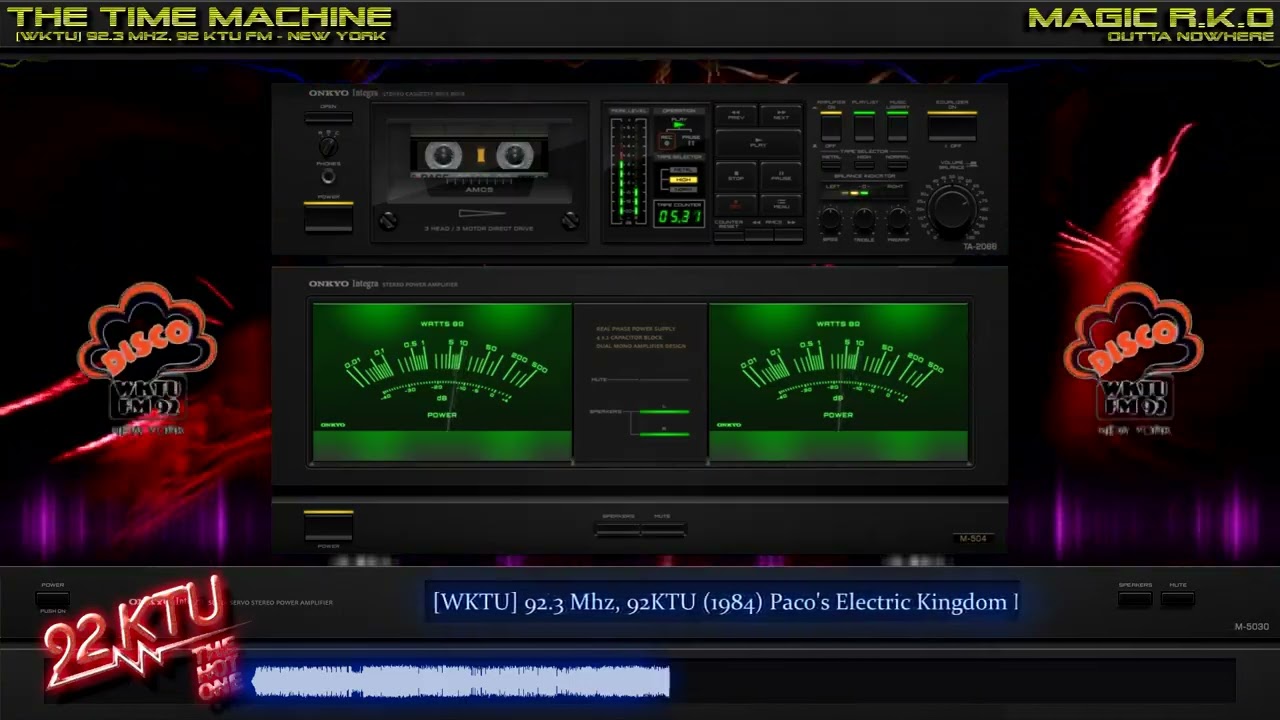Toggle the Amplifier On switch
This screenshot has height=720, width=1280.
(x=831, y=127)
